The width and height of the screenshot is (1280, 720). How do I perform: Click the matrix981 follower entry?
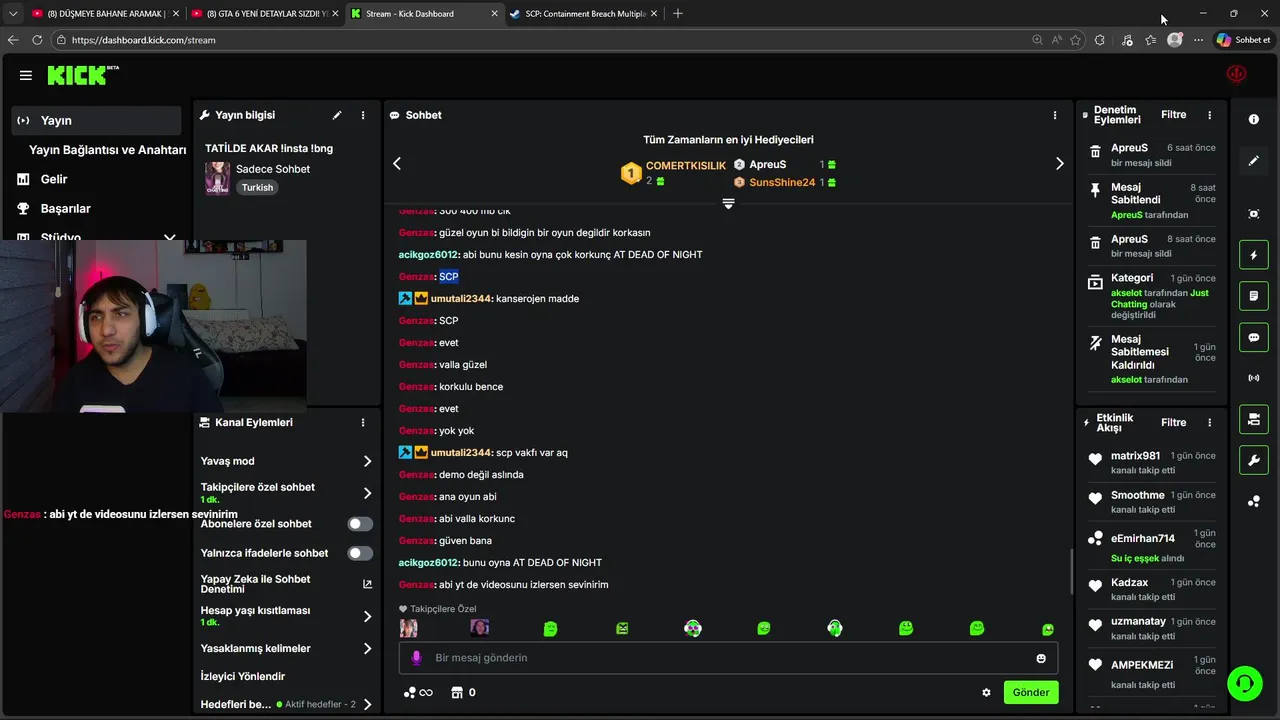point(1152,462)
